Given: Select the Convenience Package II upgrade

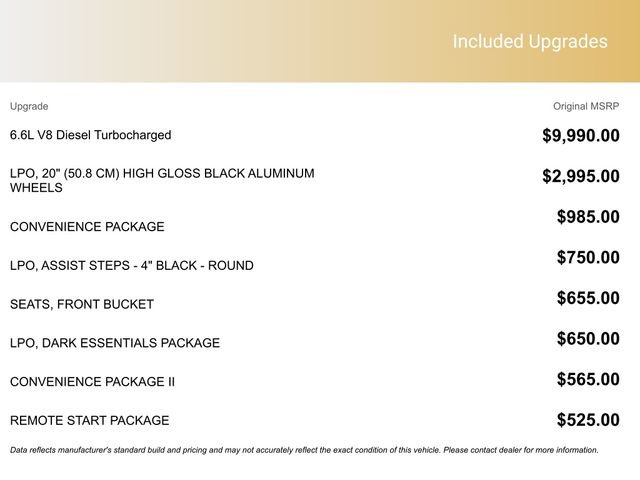Looking at the screenshot, I should [91, 382].
